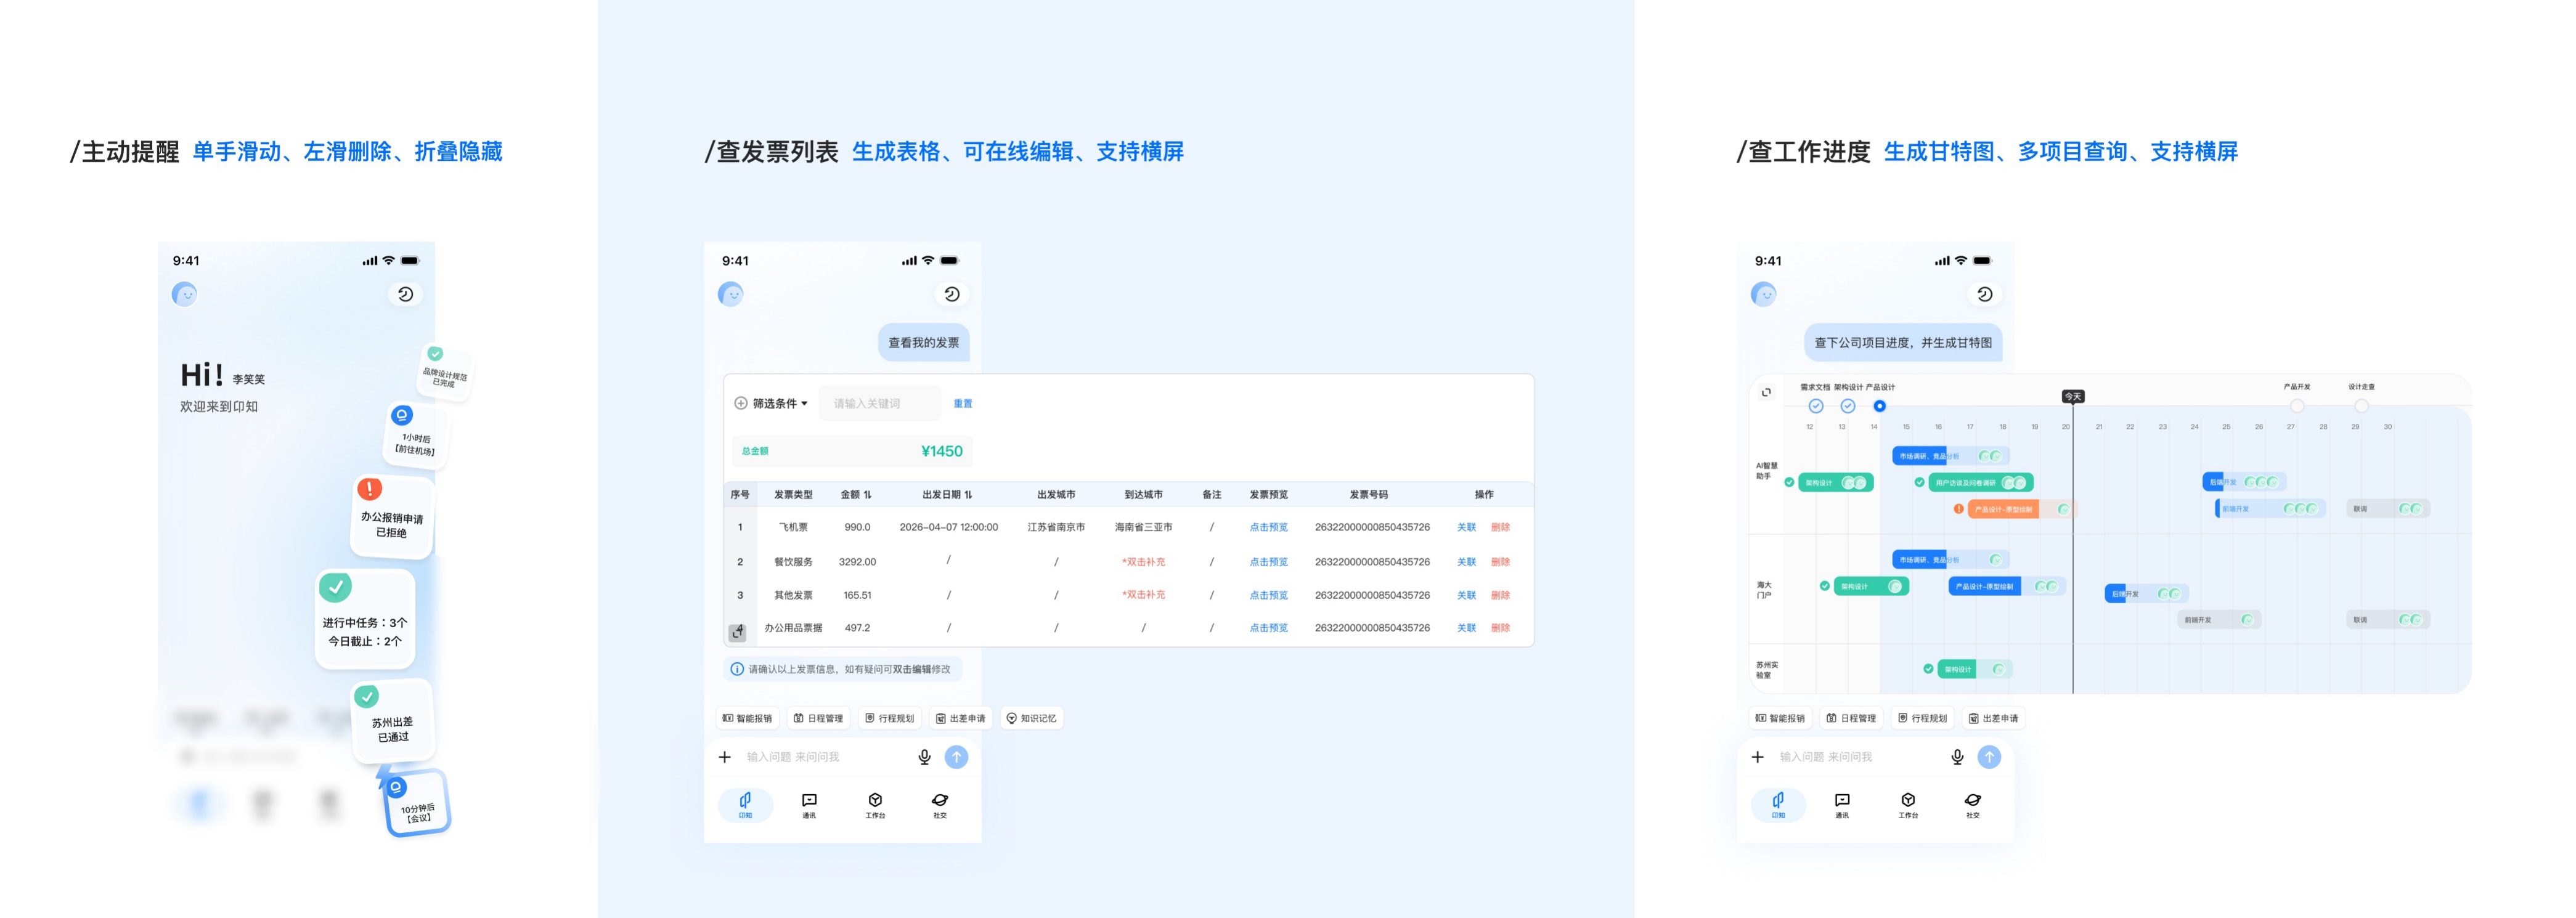The width and height of the screenshot is (2576, 918).
Task: Click the green check beside 苏州实验室 架构设计 bar
Action: coord(1928,669)
